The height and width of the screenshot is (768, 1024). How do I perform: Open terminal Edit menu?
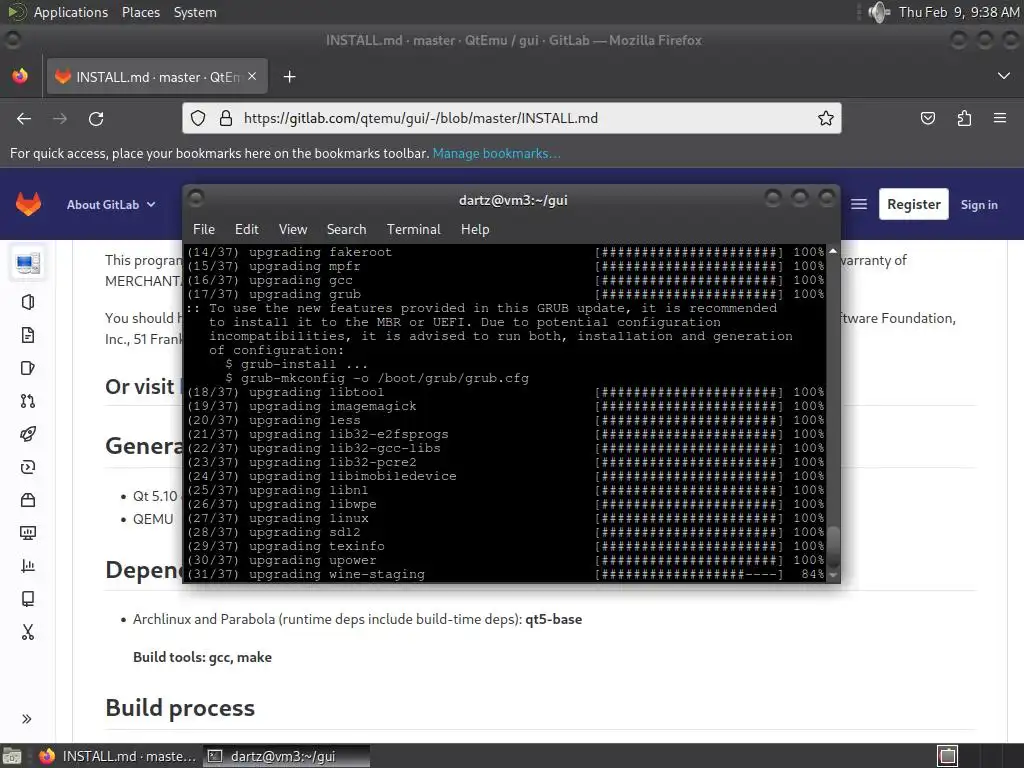(x=247, y=229)
